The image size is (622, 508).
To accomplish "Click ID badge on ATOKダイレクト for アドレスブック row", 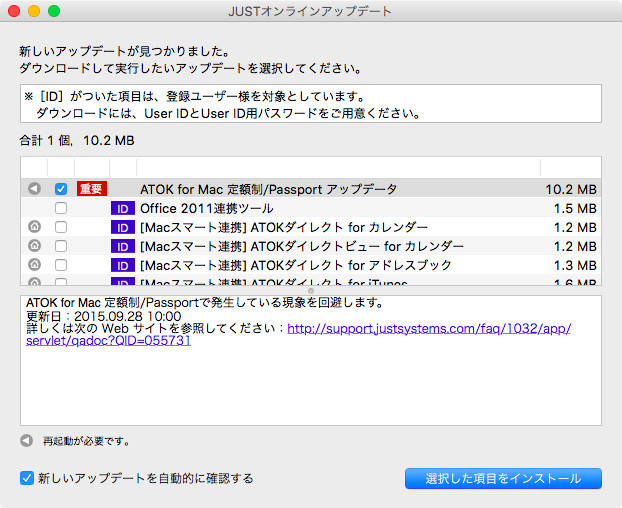I will 123,266.
